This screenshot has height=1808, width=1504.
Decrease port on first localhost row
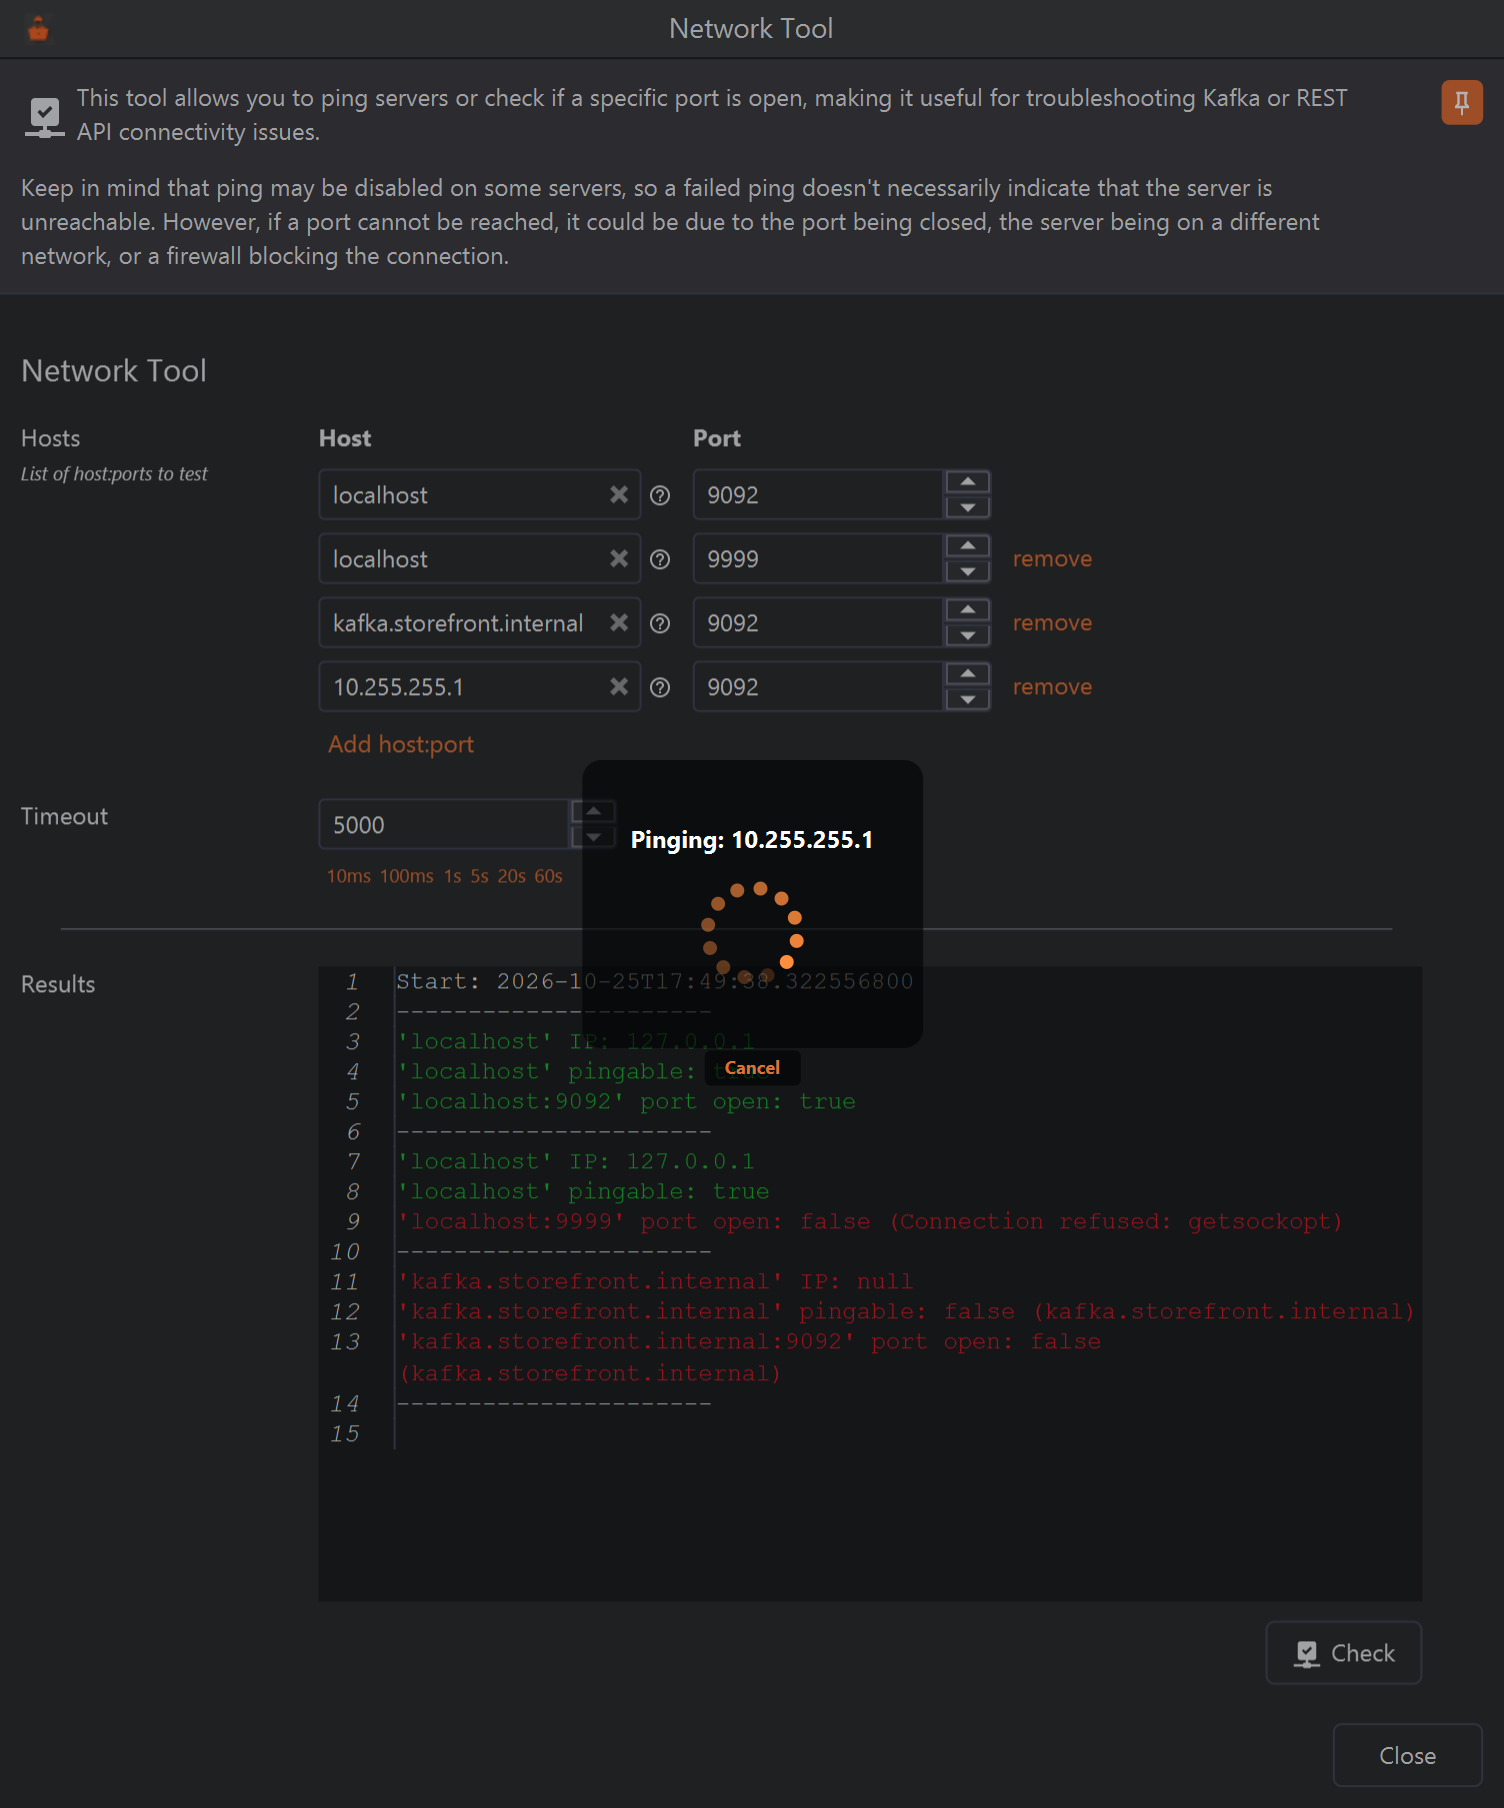click(x=967, y=507)
